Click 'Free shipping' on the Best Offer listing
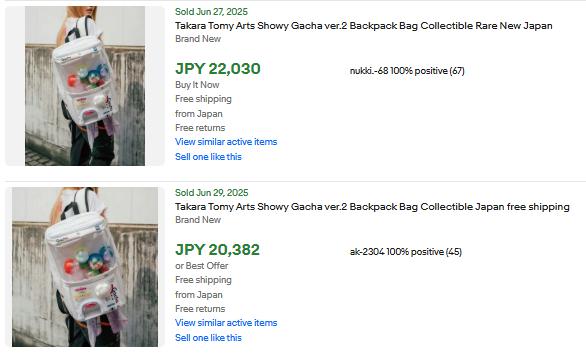 pos(203,280)
